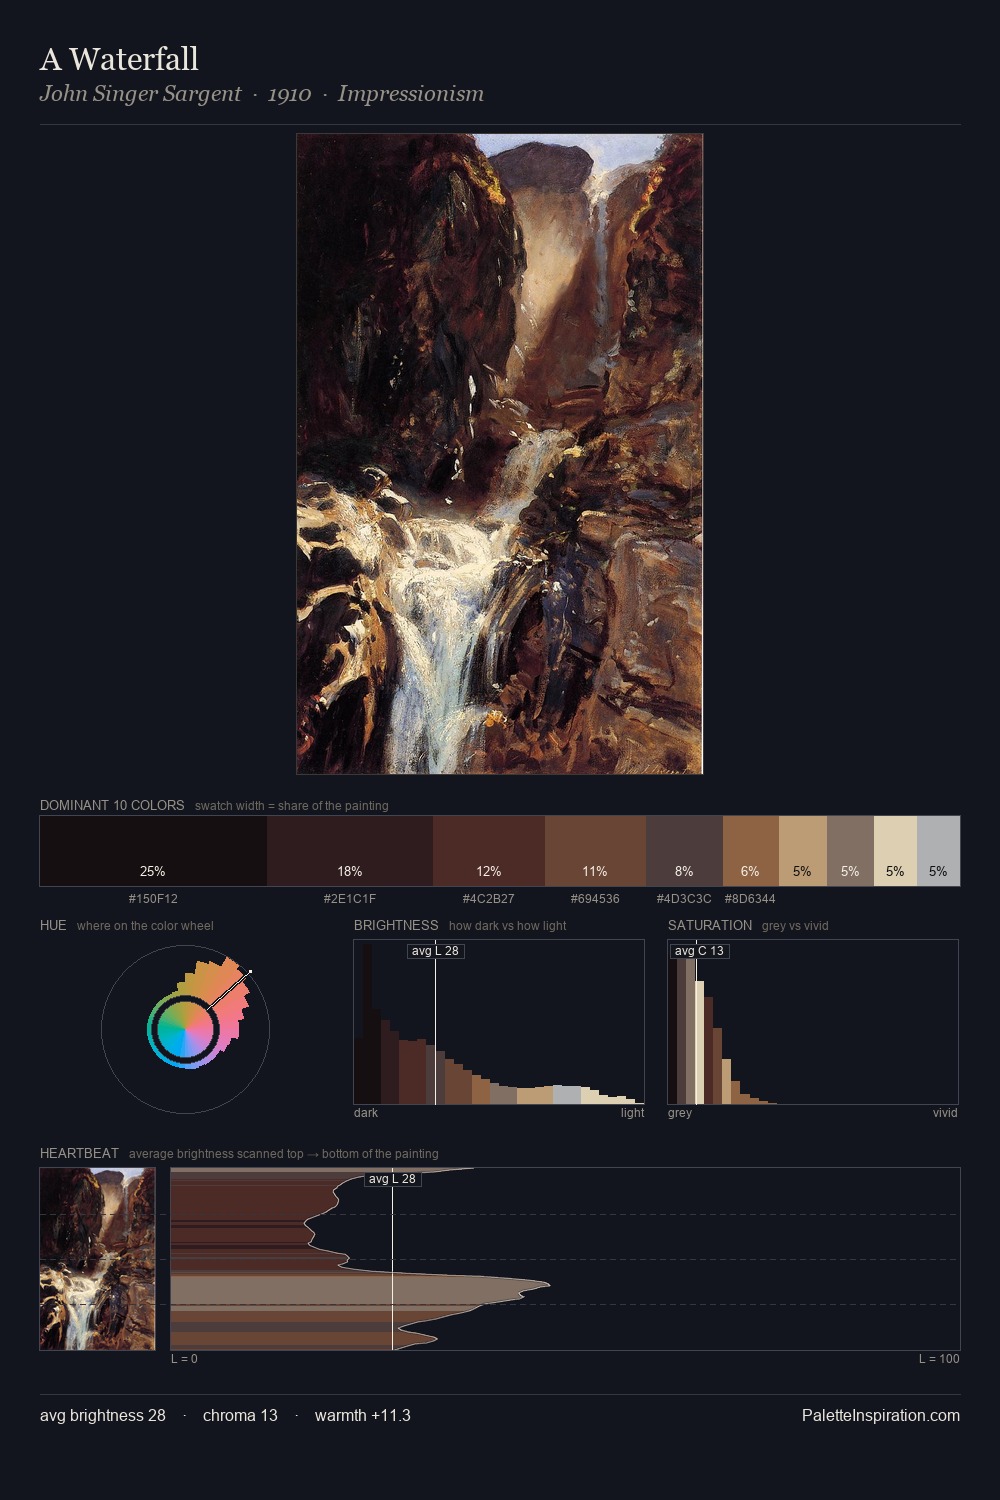Viewport: 1000px width, 1500px height.
Task: Click 'avg L 28' label in Heartbeat chart
Action: tap(392, 1179)
